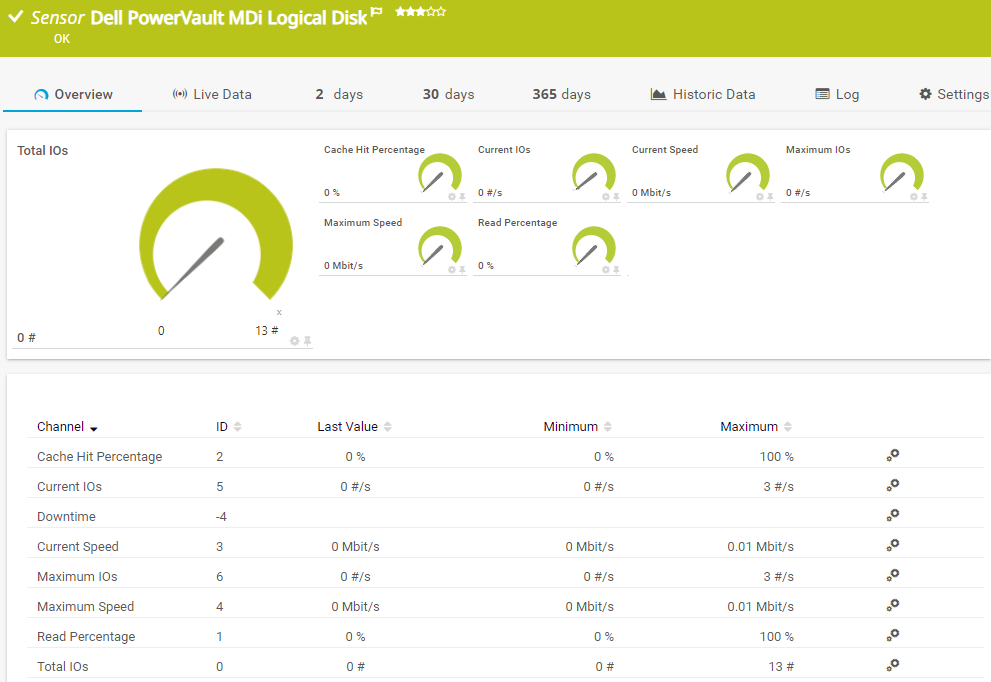This screenshot has height=682, width=991.
Task: Sort table by Channel column arrow
Action: (x=94, y=428)
